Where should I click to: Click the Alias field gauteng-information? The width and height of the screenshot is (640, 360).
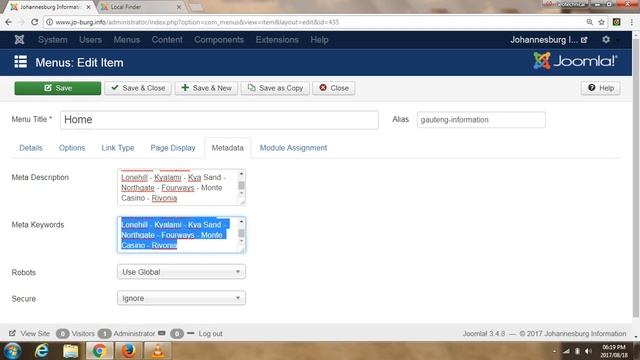[481, 120]
